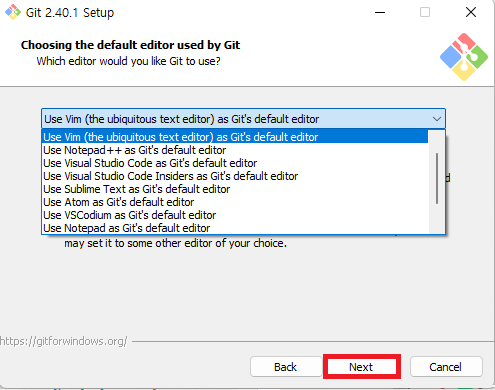This screenshot has width=495, height=390.
Task: Select Use Atom as Git's default editor
Action: [x=235, y=202]
